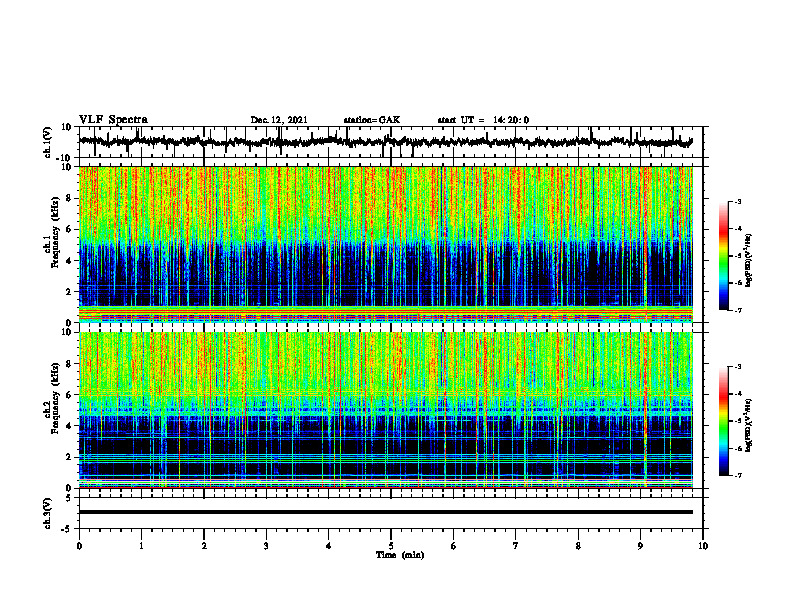
Task: Click the ch.2 spectrogram color scale bar
Action: [723, 421]
